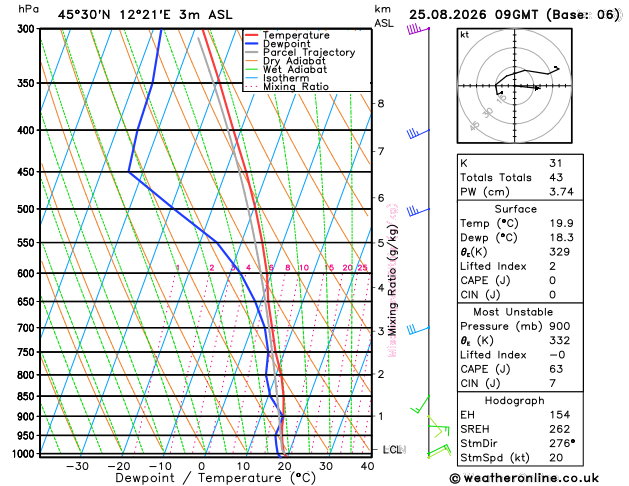Image resolution: width=629 pixels, height=486 pixels.
Task: Click the -30 temperature axis tick label
Action: tap(77, 466)
